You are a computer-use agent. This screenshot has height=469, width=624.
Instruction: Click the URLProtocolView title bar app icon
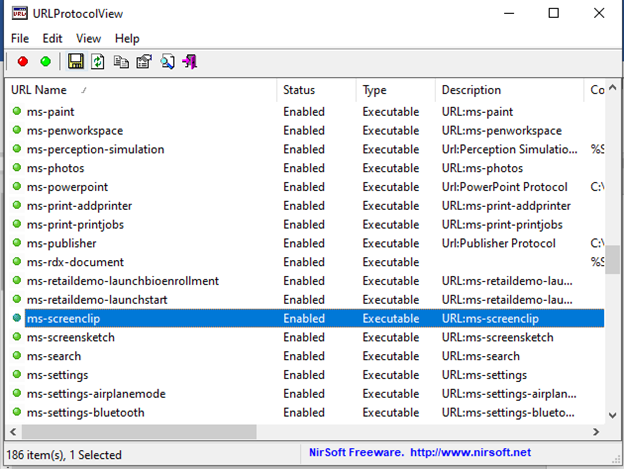[20, 13]
